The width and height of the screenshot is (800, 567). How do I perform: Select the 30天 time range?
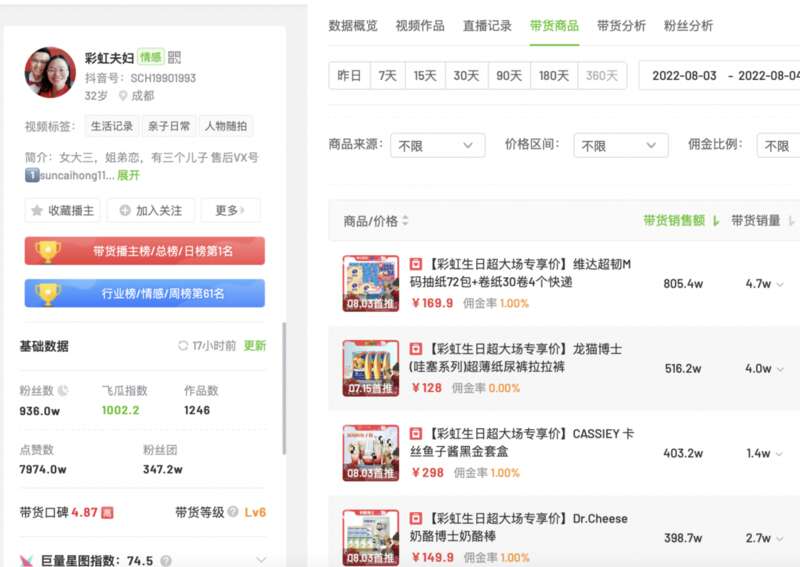coord(466,76)
